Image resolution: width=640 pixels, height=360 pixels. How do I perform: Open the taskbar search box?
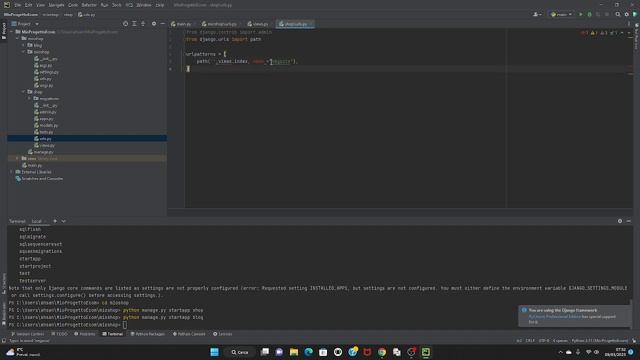[240, 352]
